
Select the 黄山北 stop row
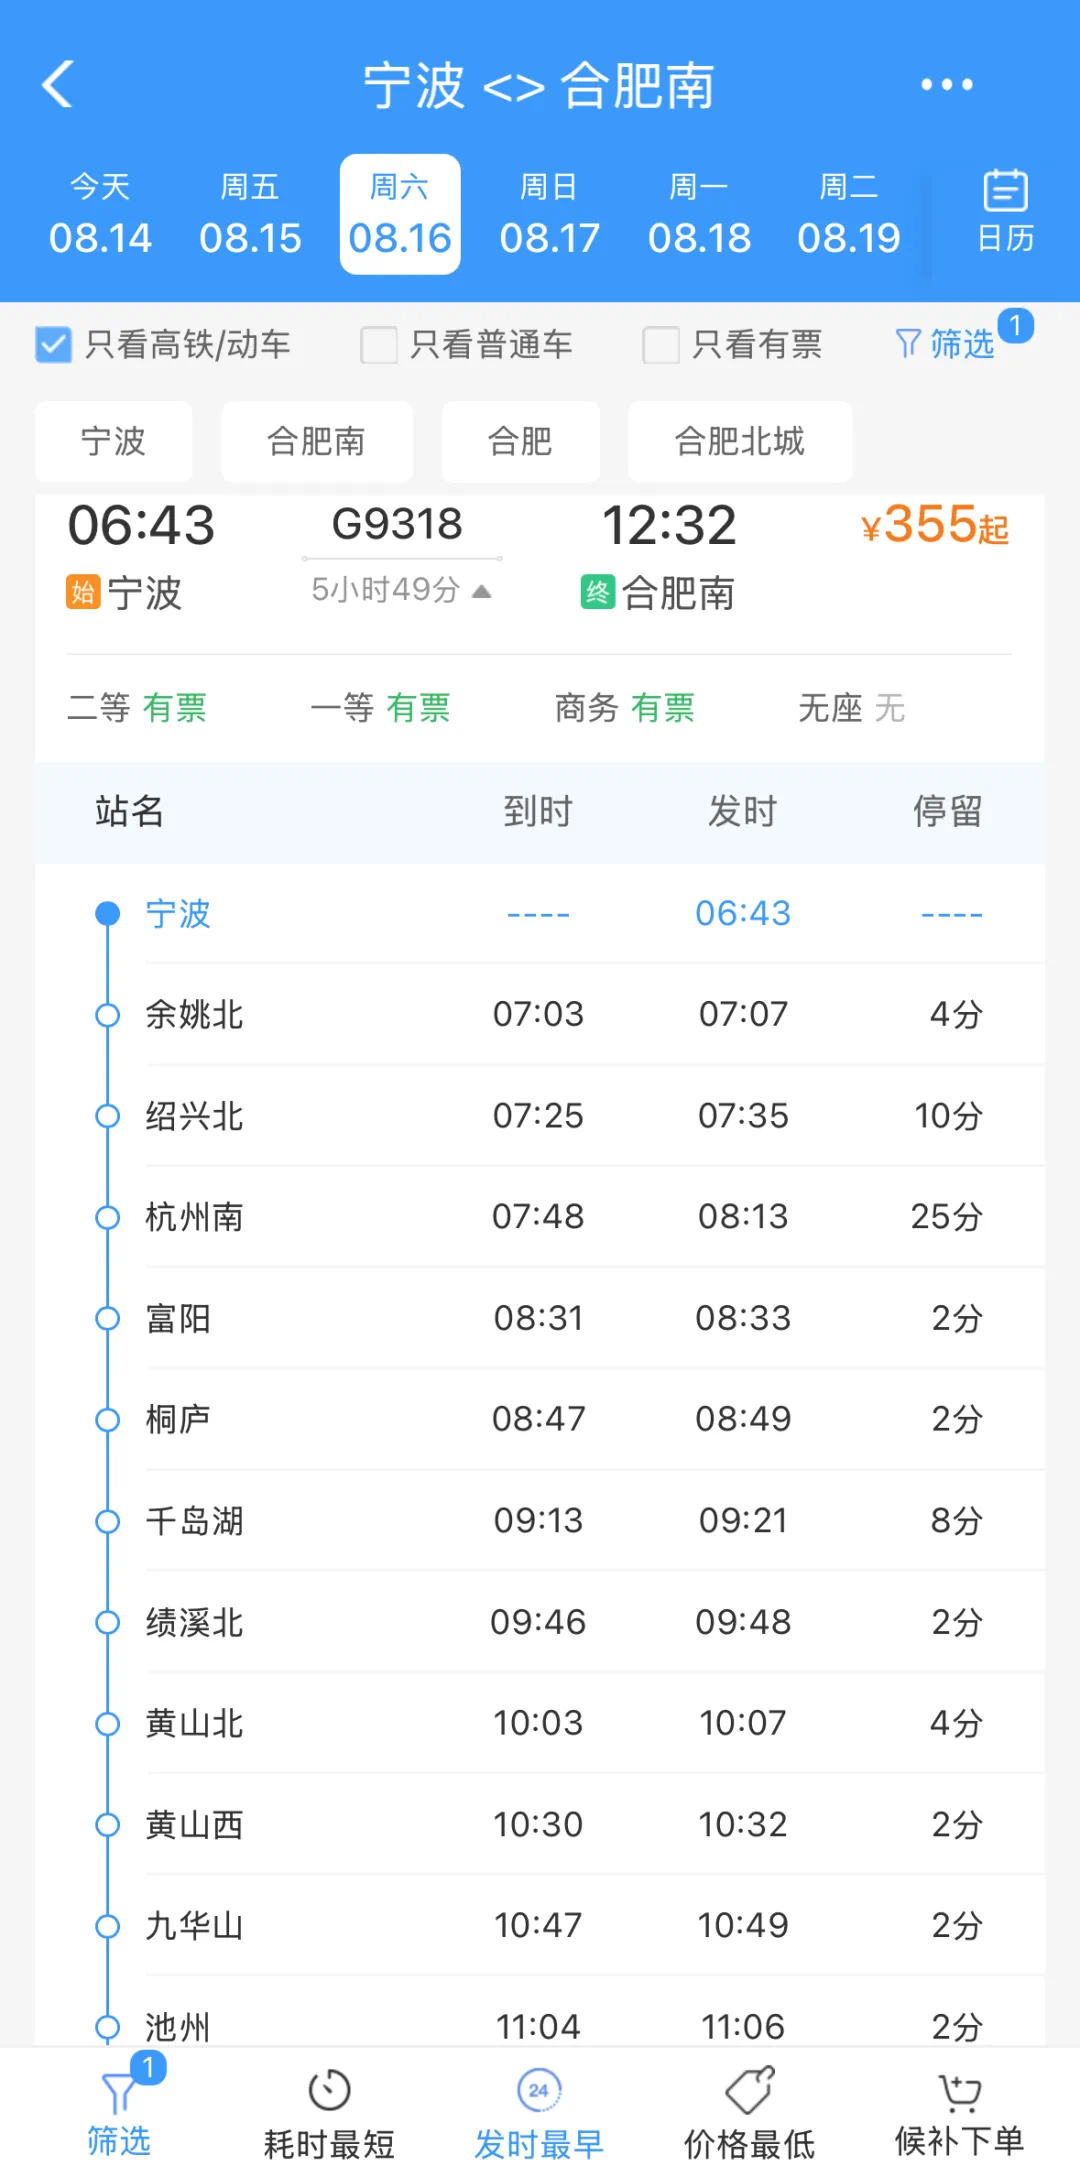[540, 1723]
